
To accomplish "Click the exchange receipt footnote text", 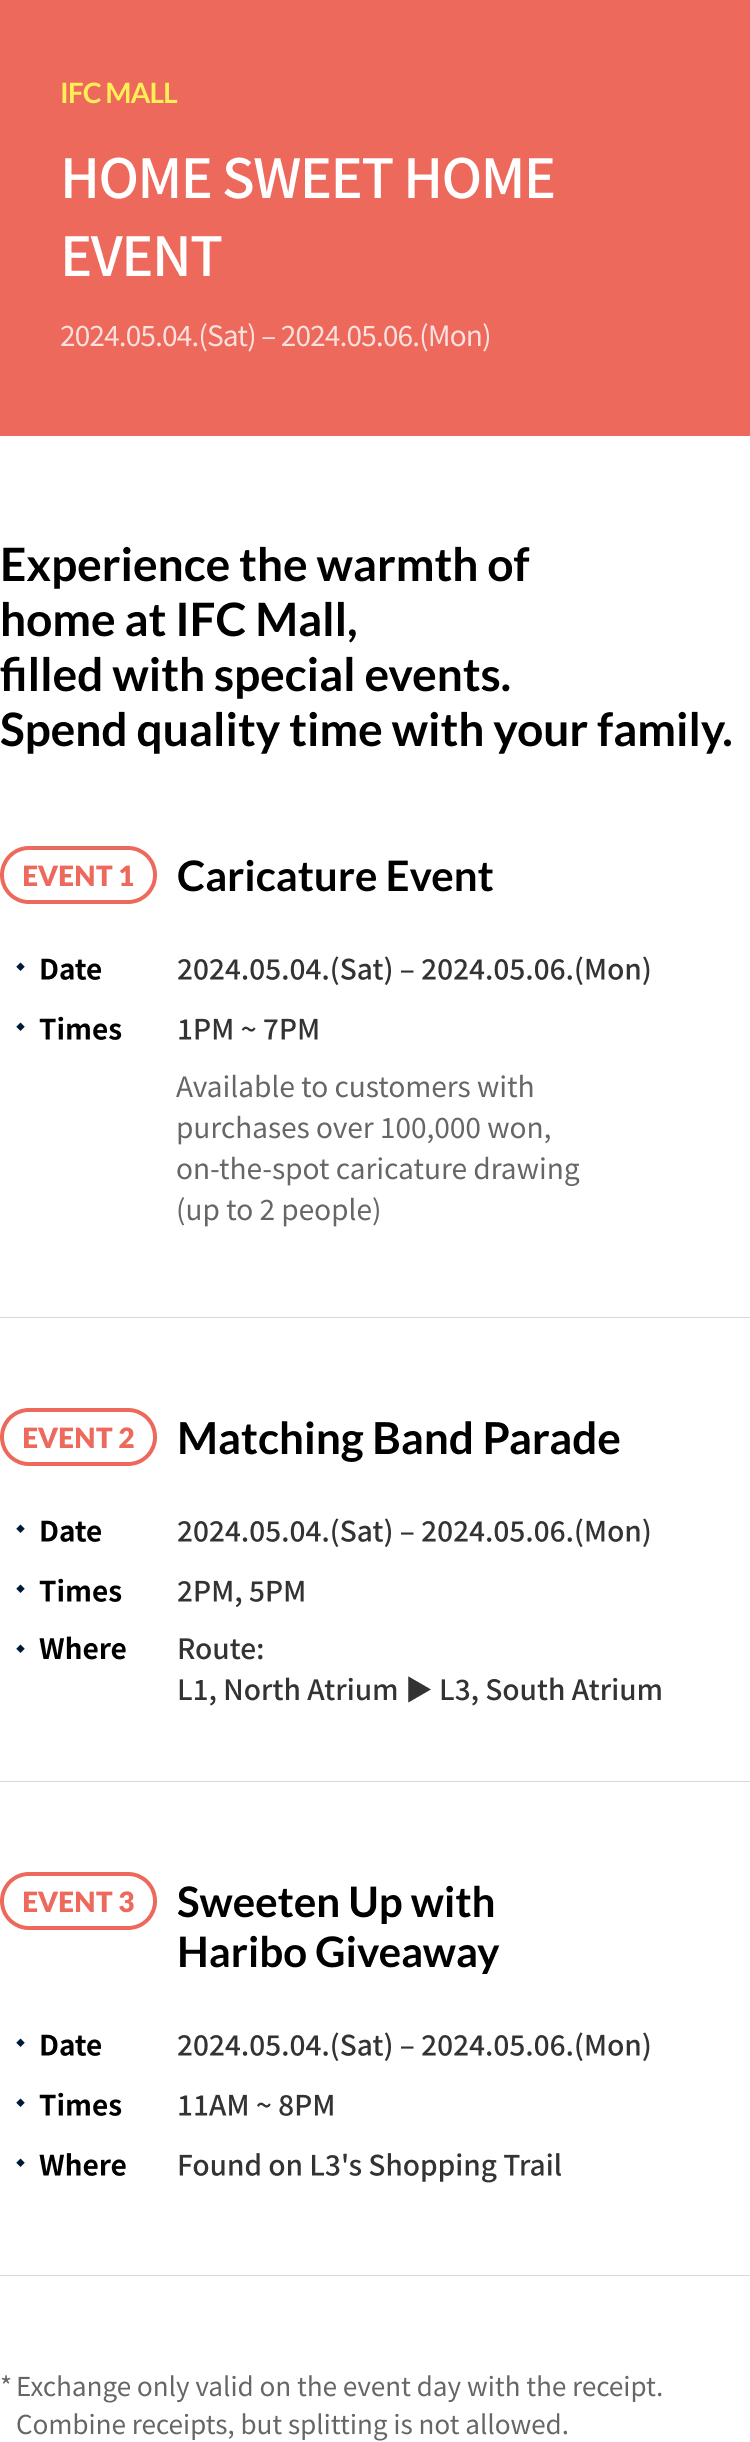I will coord(332,2405).
